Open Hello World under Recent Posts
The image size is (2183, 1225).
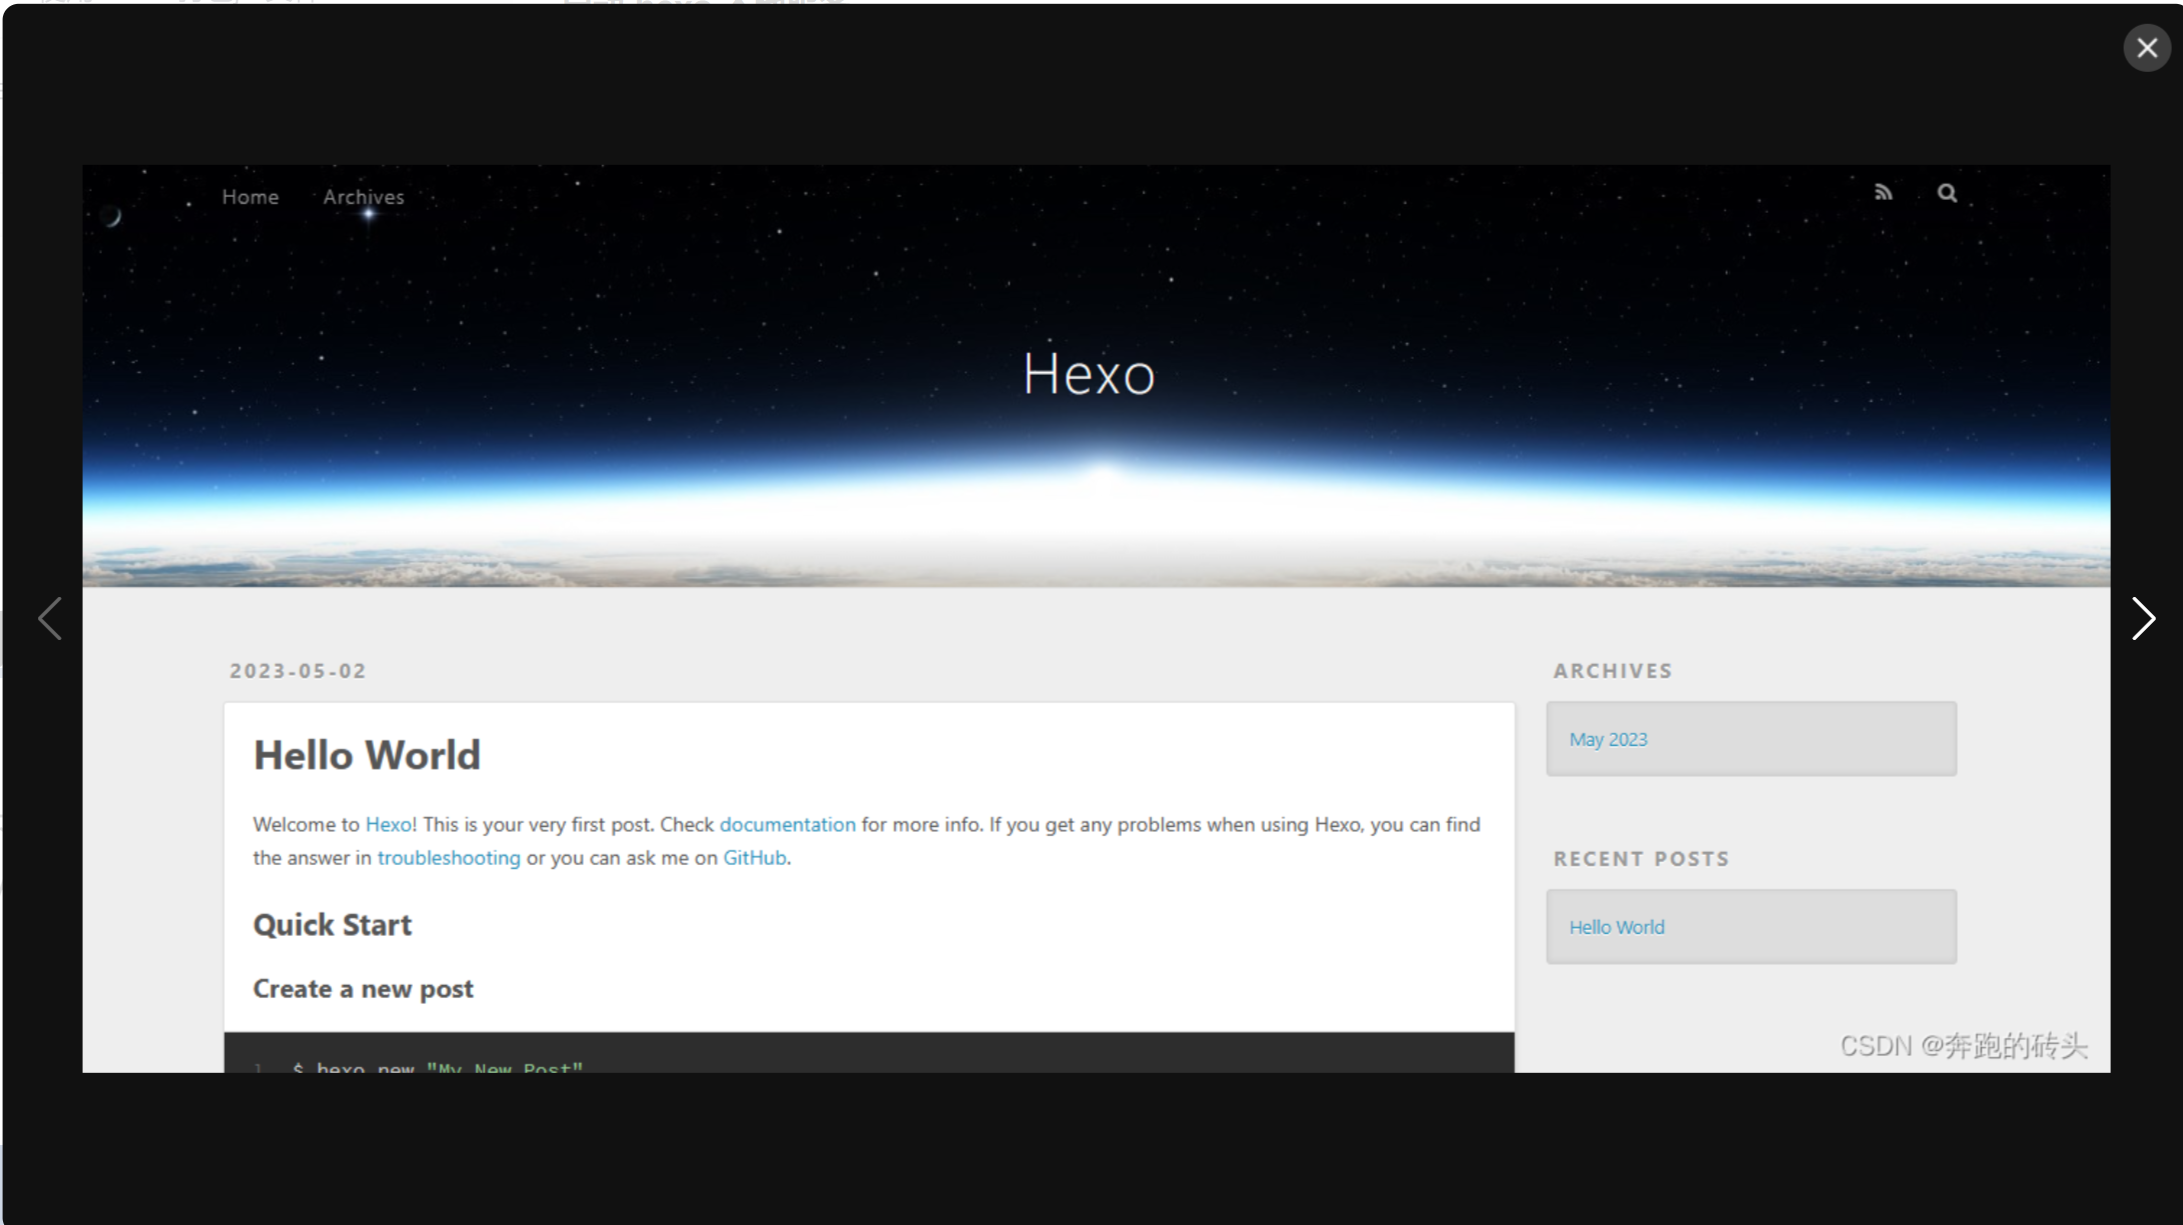[1616, 927]
